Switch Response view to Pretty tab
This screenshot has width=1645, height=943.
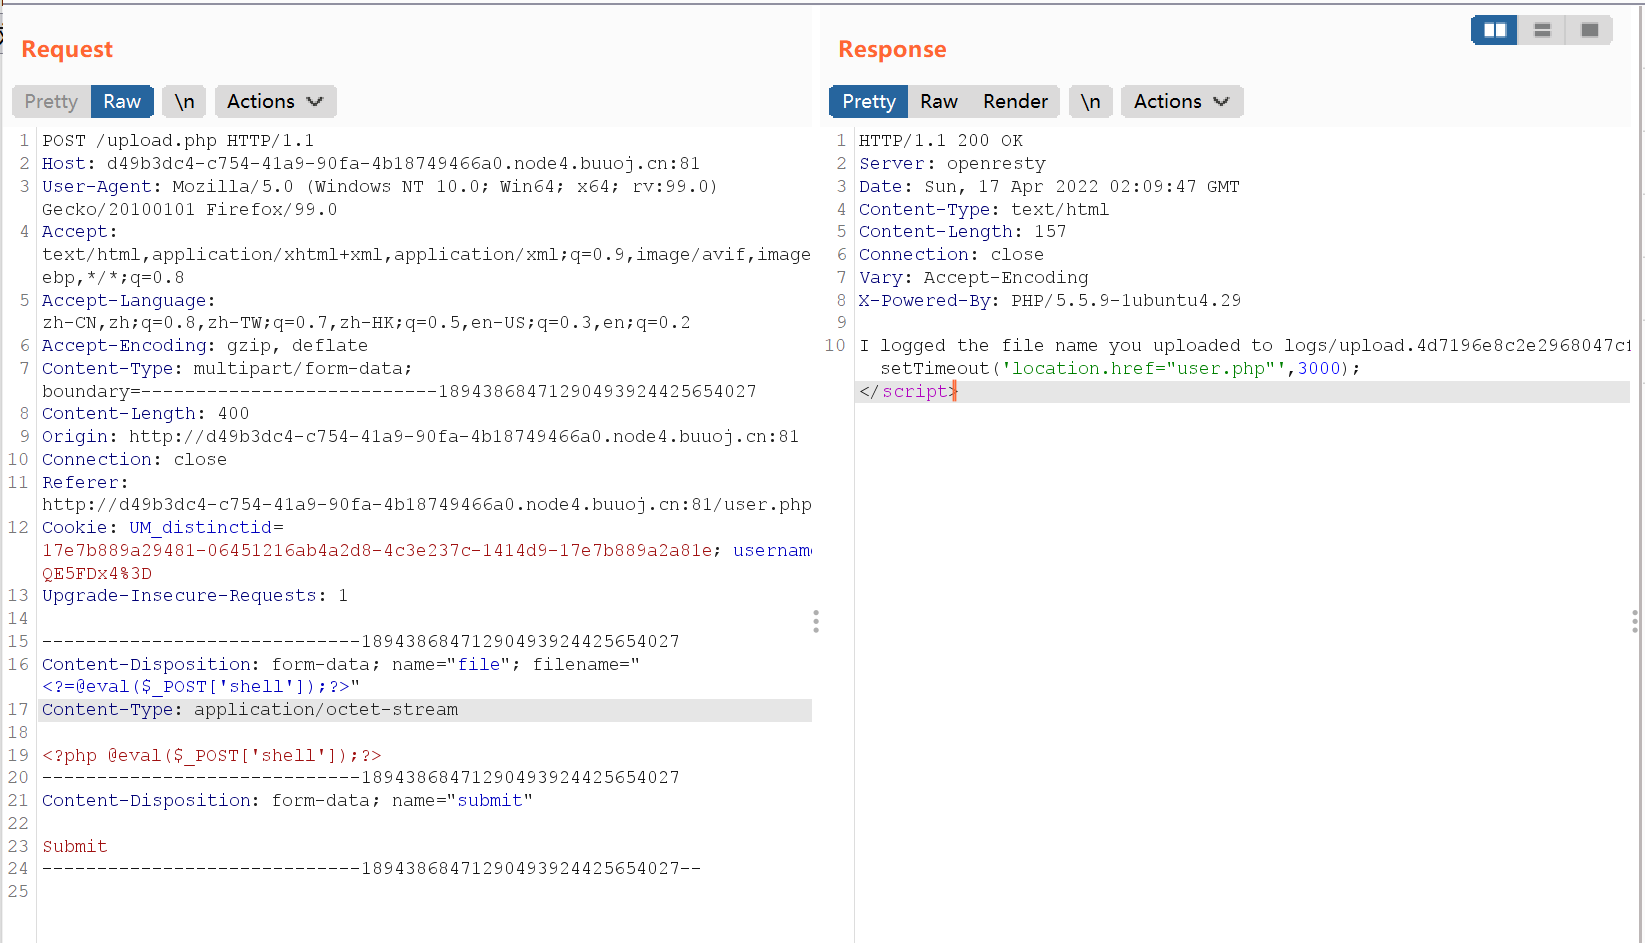869,101
